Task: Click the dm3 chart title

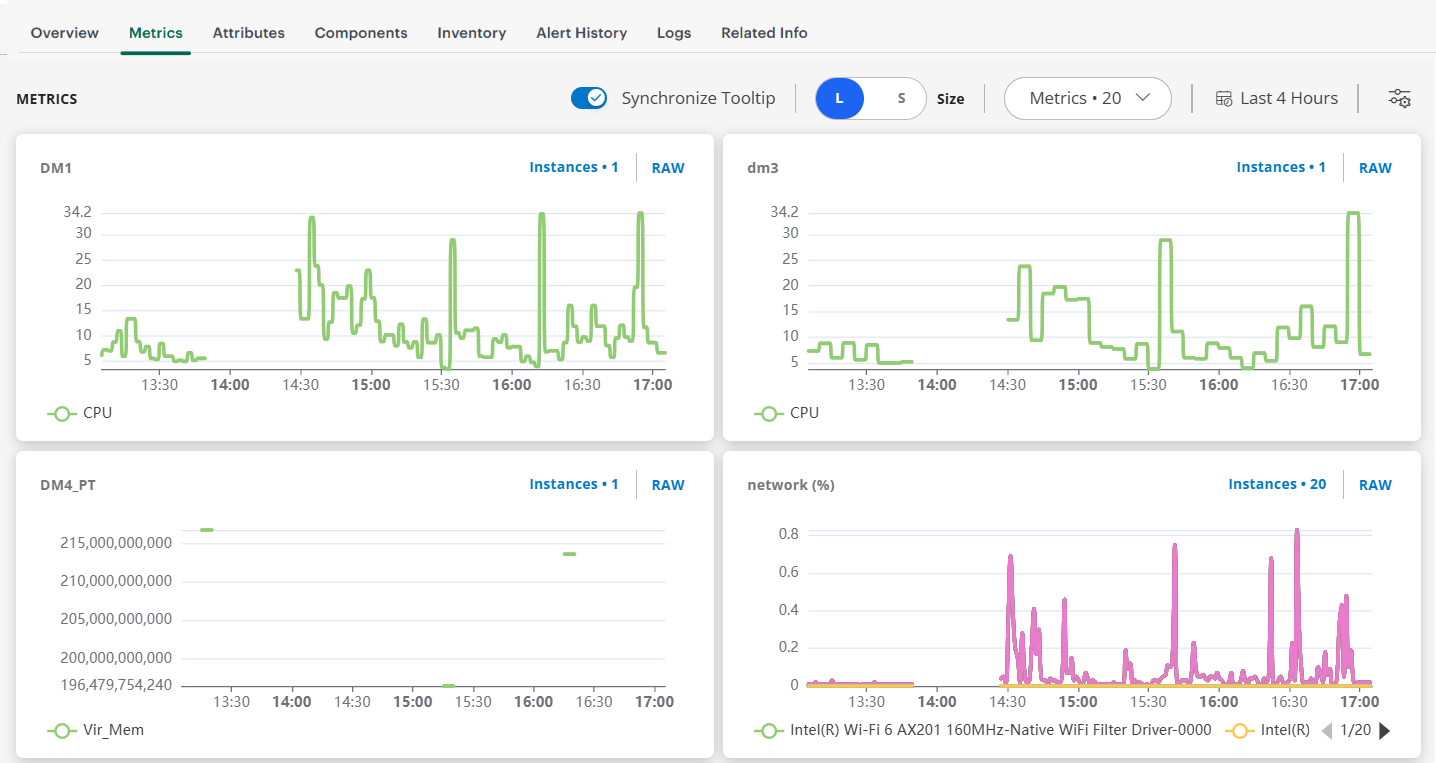Action: (763, 168)
